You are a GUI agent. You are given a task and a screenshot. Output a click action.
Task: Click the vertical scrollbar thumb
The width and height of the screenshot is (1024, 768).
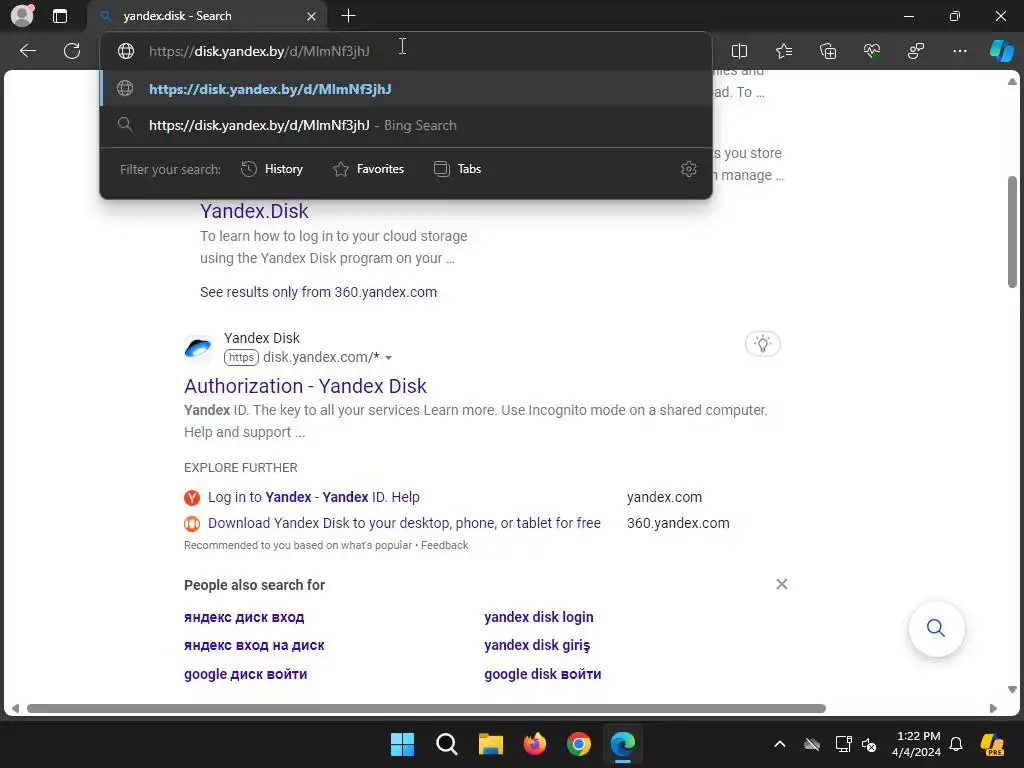(1012, 232)
